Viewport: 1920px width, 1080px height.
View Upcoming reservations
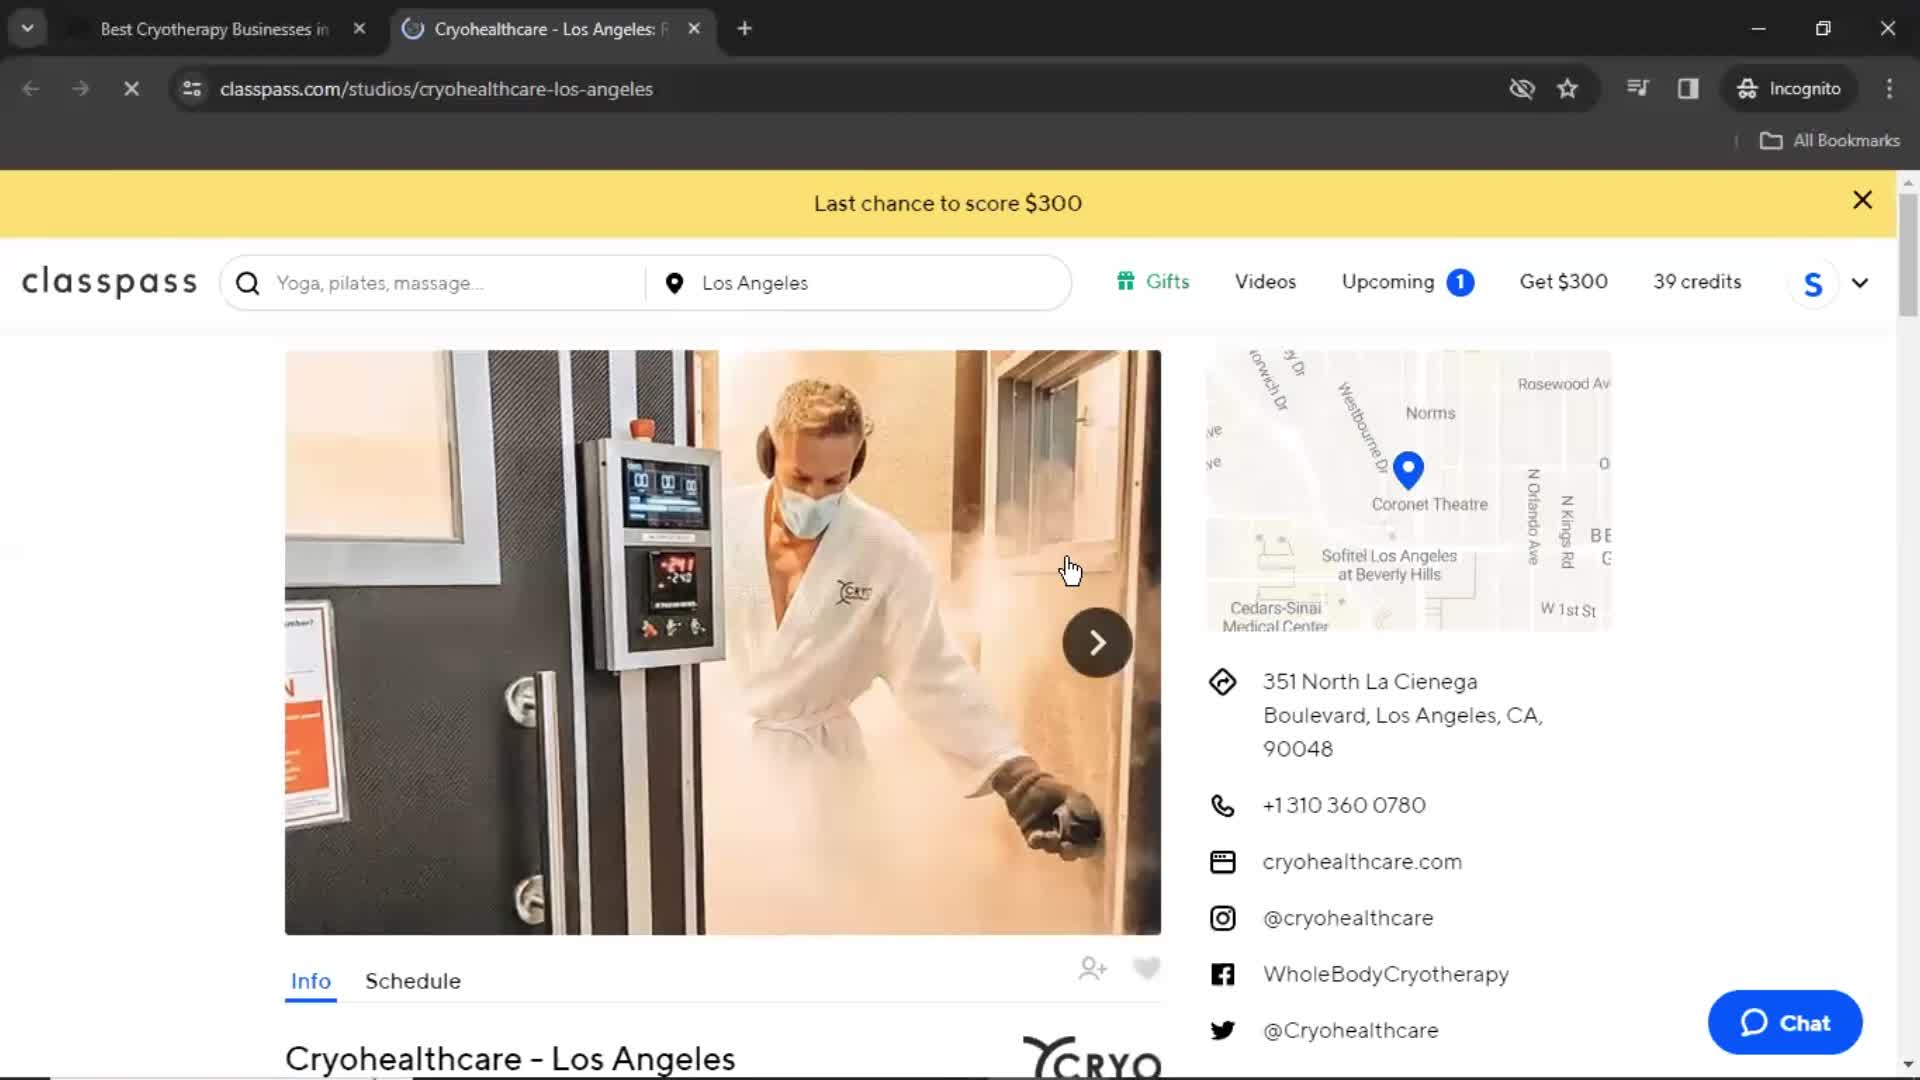tap(1388, 282)
